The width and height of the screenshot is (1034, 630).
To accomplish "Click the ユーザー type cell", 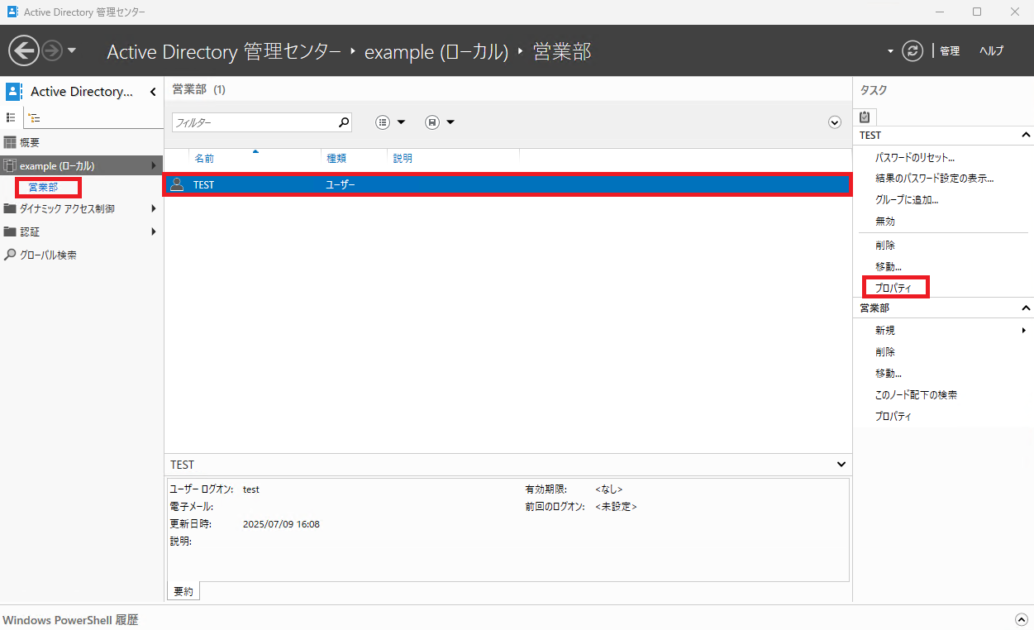I will click(x=340, y=185).
